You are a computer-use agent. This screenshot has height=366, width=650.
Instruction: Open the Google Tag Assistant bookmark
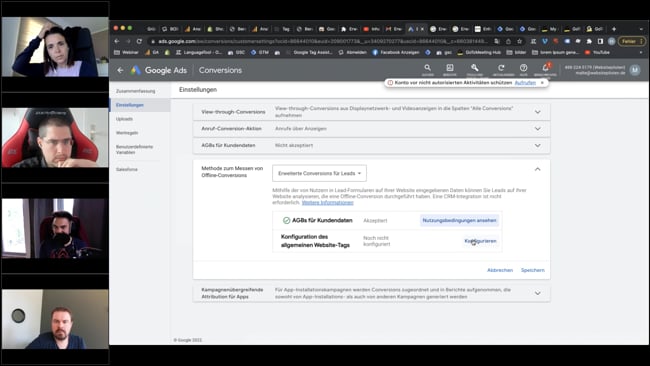[310, 53]
